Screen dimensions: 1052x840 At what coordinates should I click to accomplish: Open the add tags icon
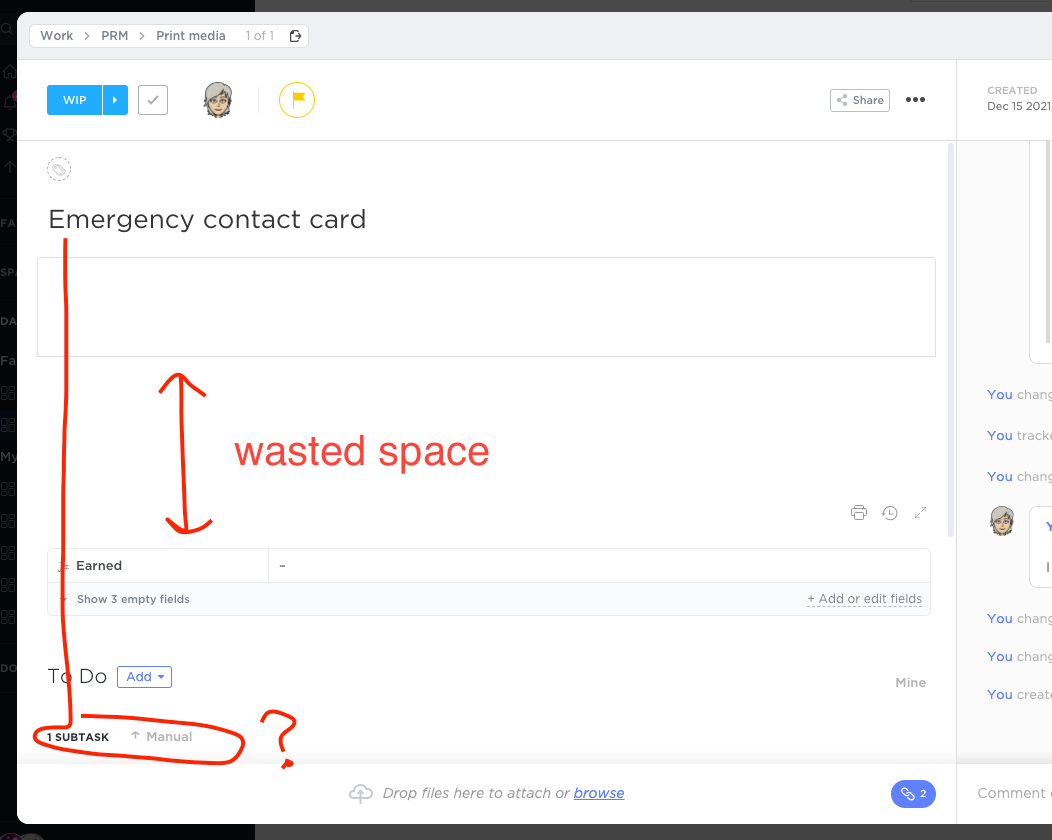[59, 169]
